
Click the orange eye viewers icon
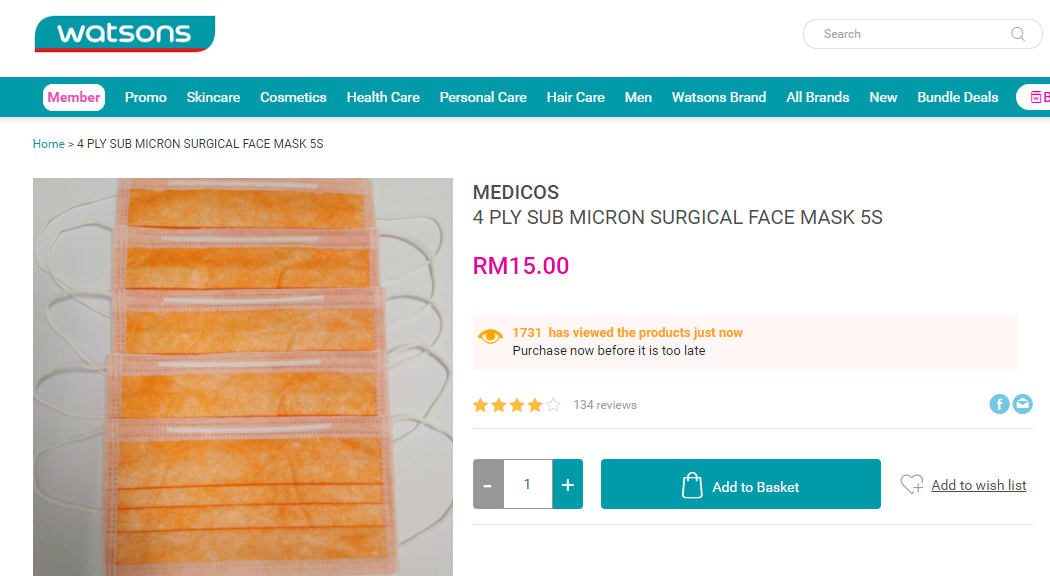click(490, 336)
